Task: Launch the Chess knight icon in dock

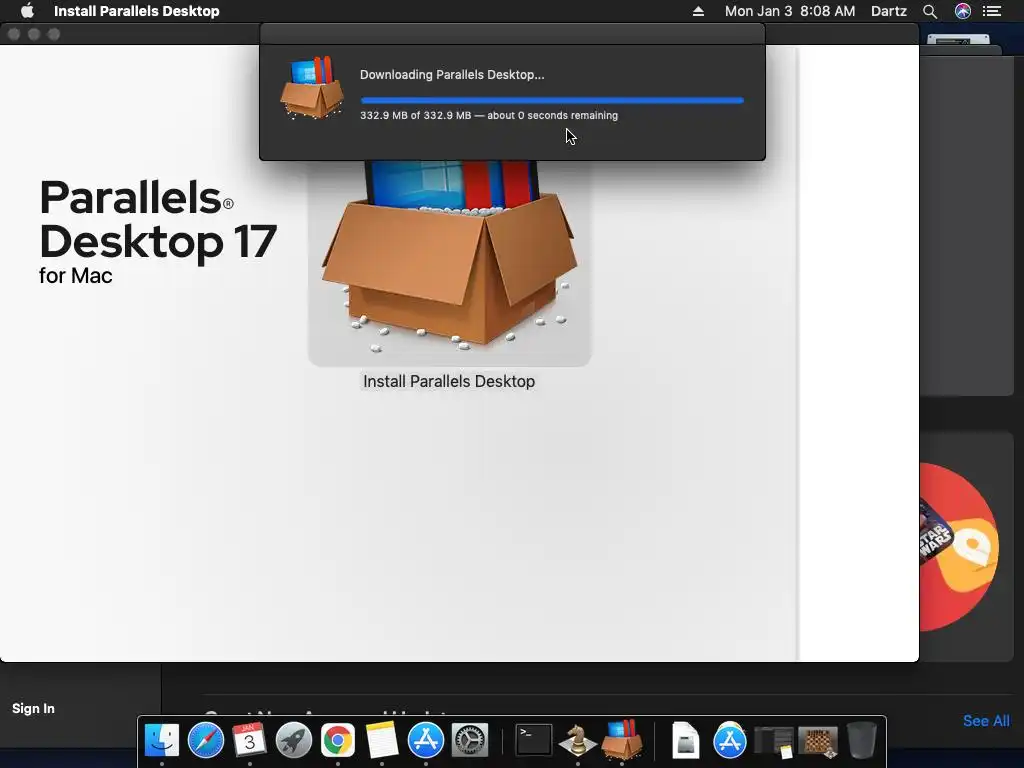Action: (577, 741)
